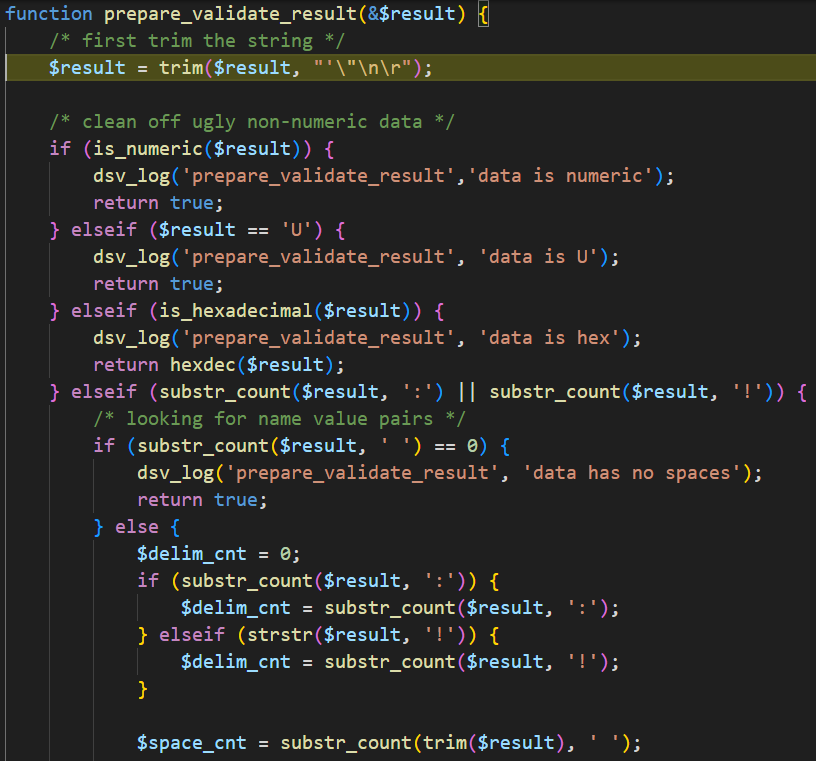Click the trim call on the highlighted line

point(181,68)
